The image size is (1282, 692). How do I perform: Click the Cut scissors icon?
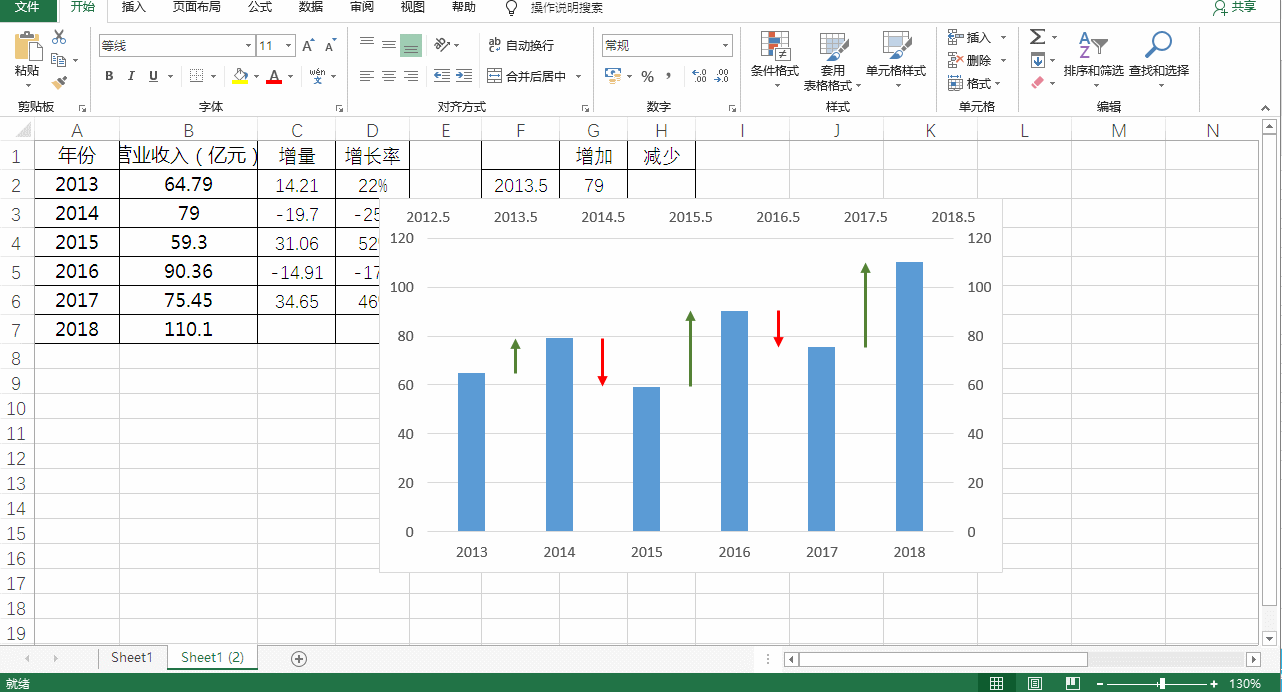point(58,36)
